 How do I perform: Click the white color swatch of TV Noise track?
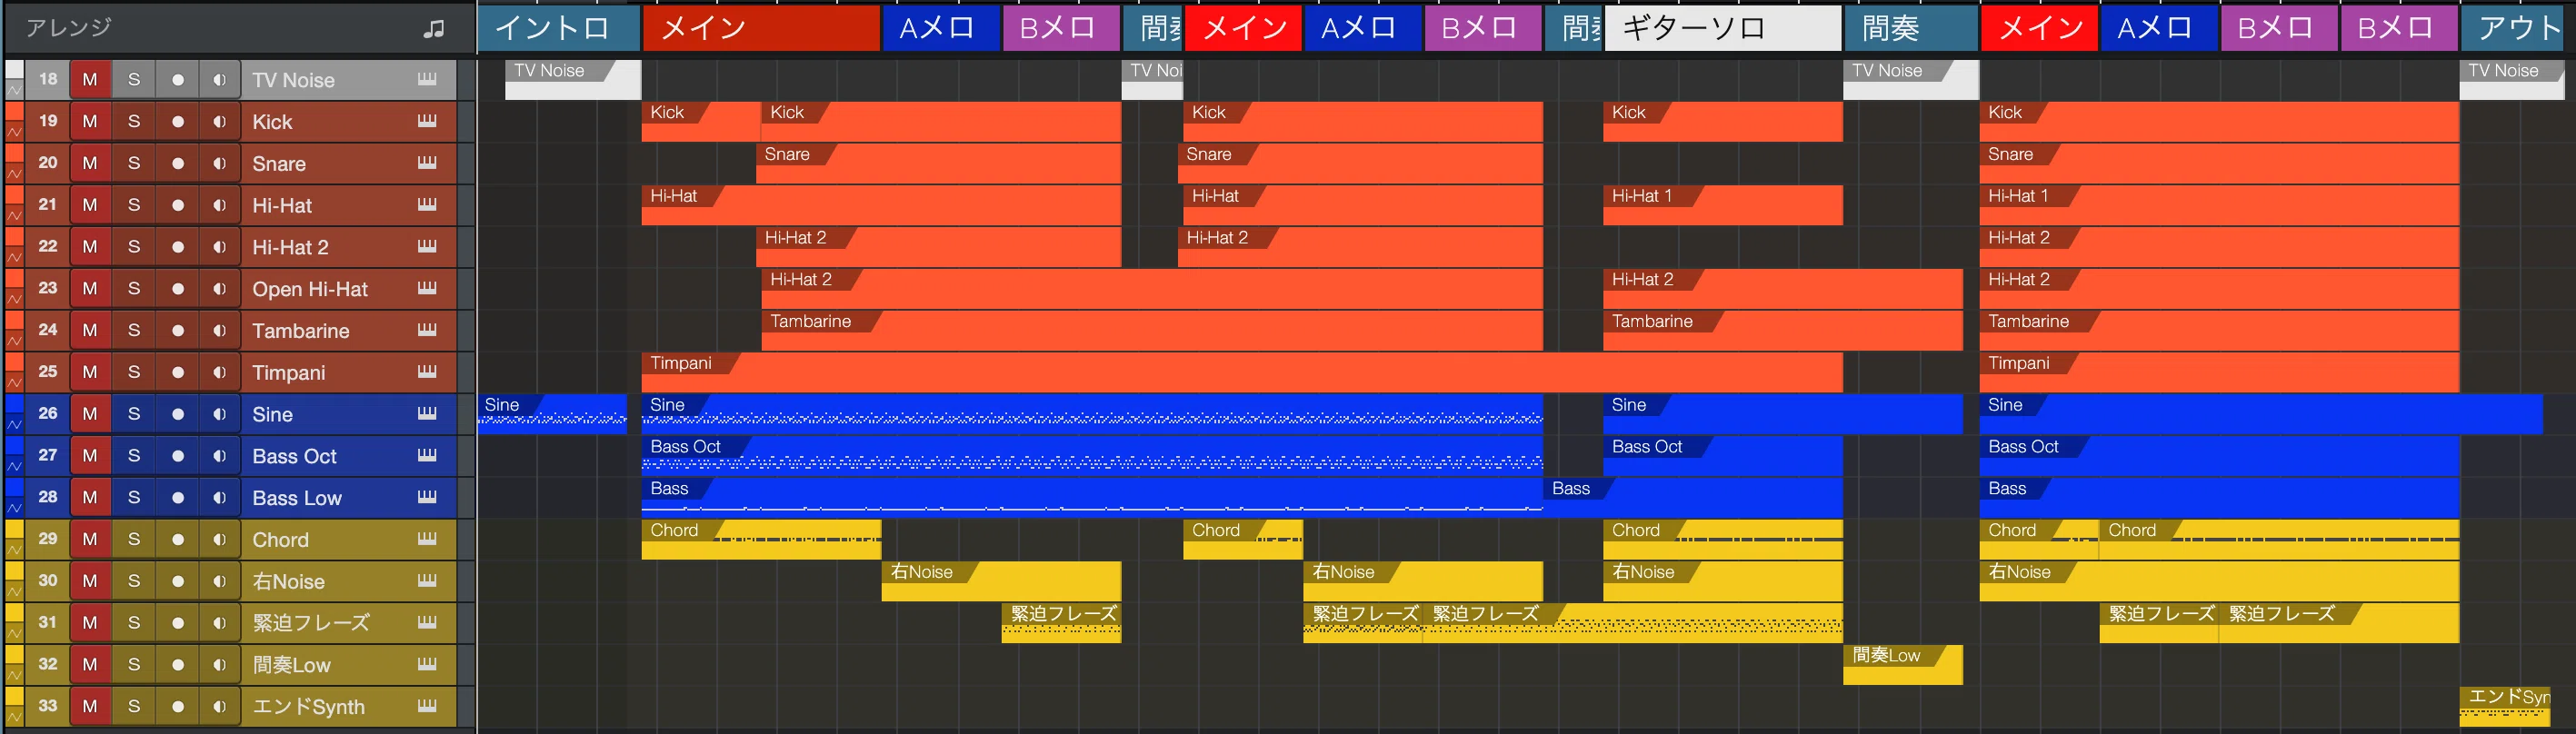tap(14, 70)
